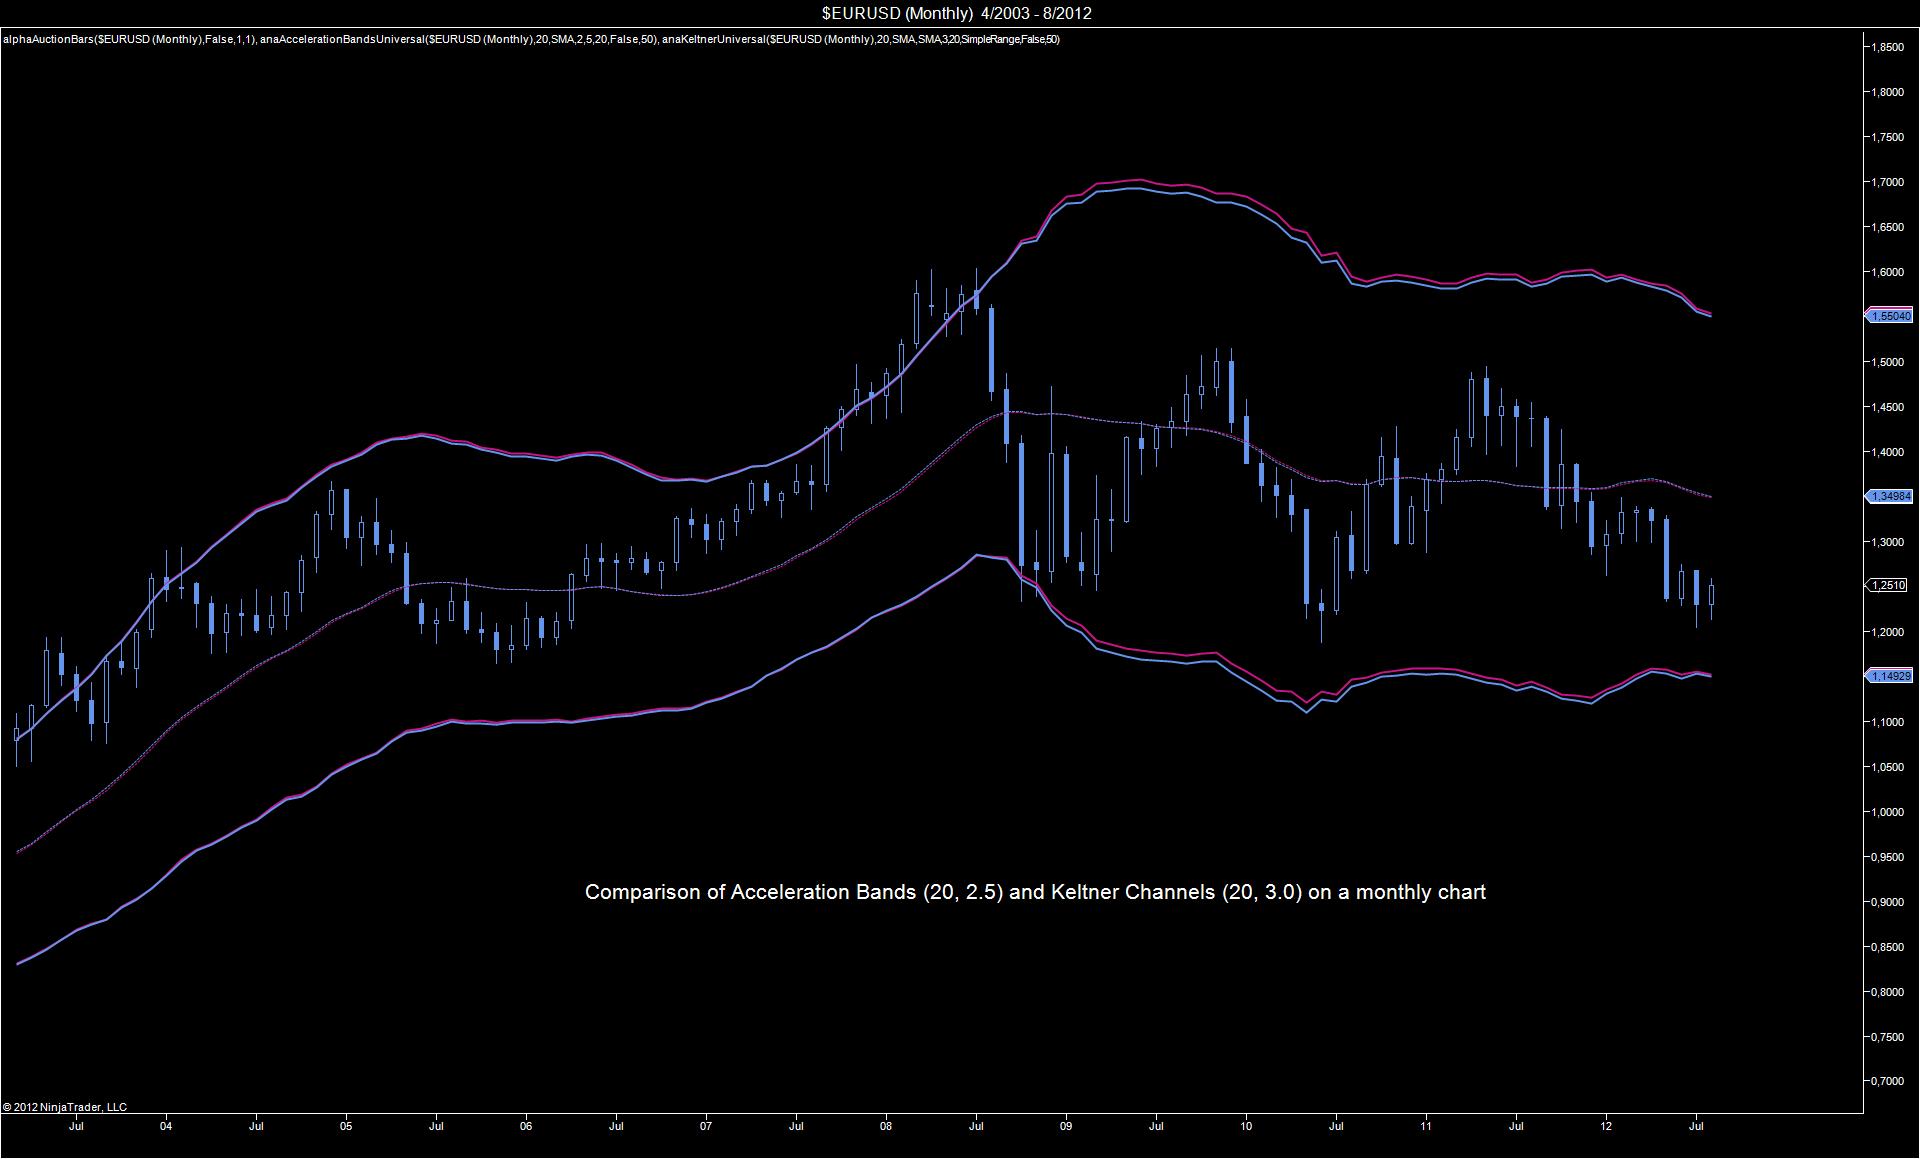This screenshot has height=1159, width=1920.
Task: Click the 1,2510 last price marker
Action: [x=1889, y=585]
